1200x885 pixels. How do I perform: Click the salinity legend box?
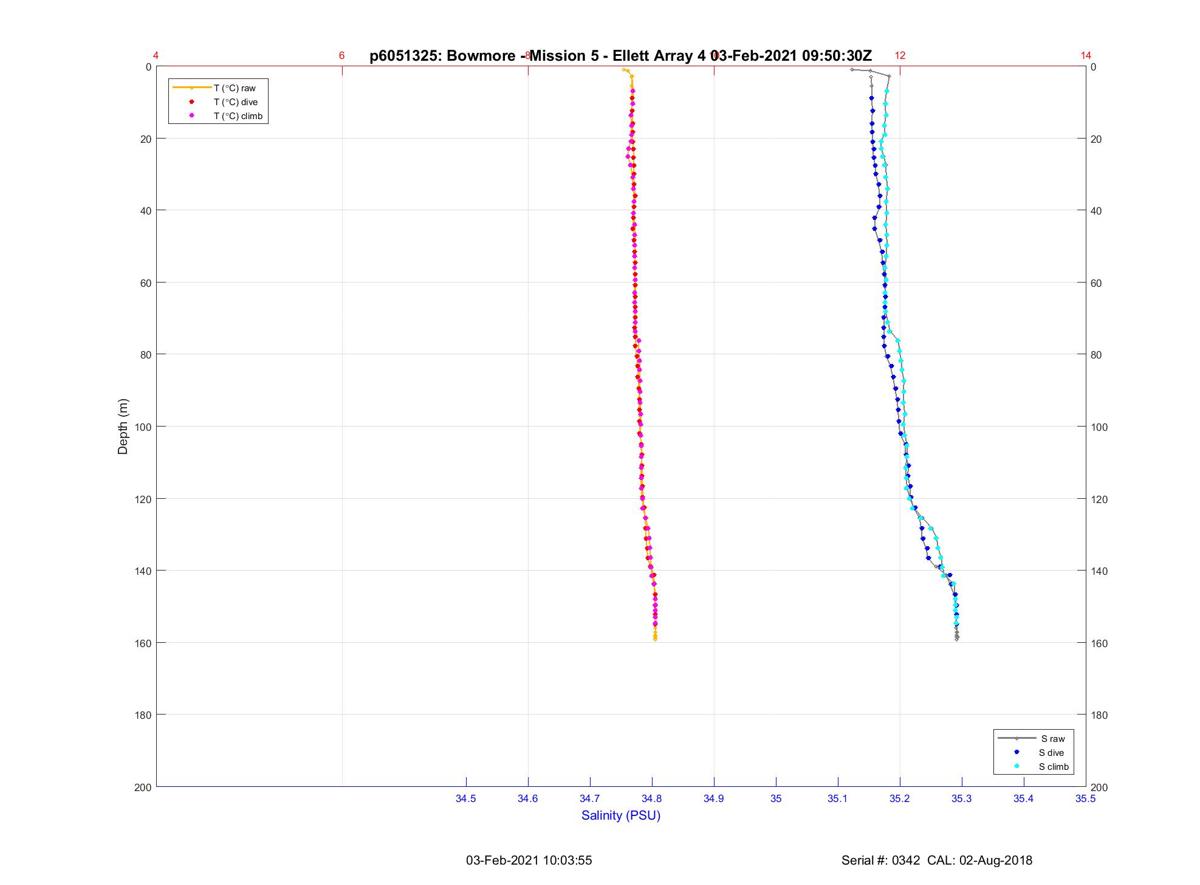[x=1035, y=752]
